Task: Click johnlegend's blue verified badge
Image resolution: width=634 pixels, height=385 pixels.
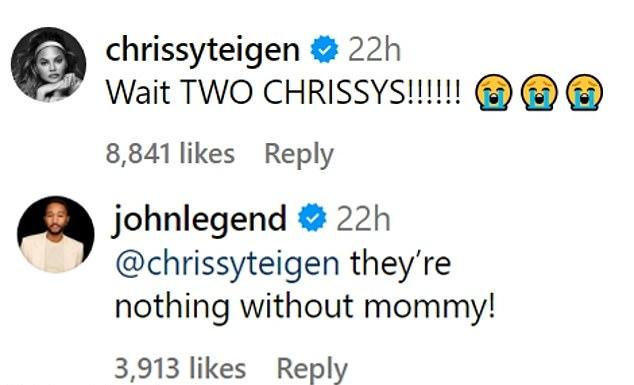Action: [312, 218]
